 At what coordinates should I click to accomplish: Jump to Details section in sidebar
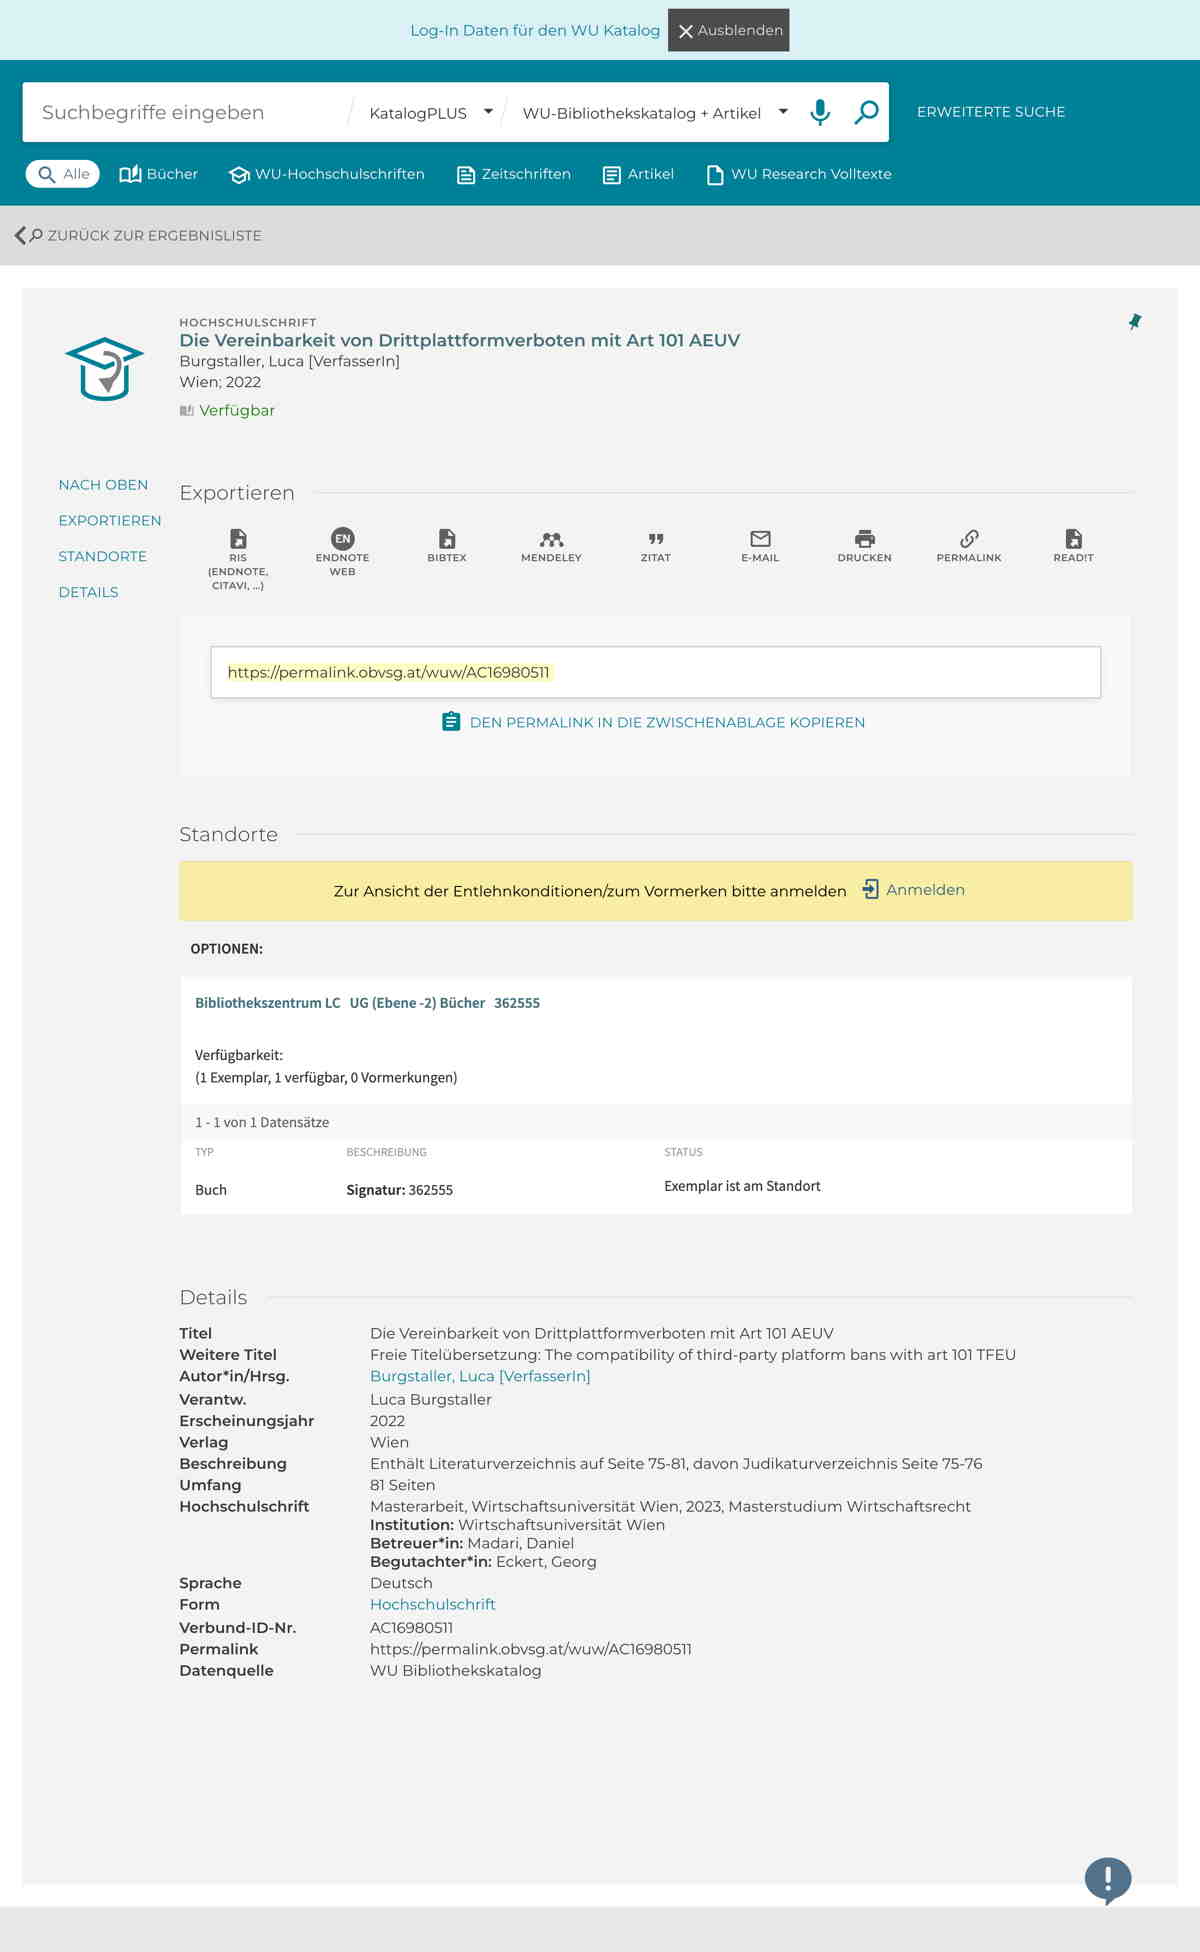coord(88,592)
